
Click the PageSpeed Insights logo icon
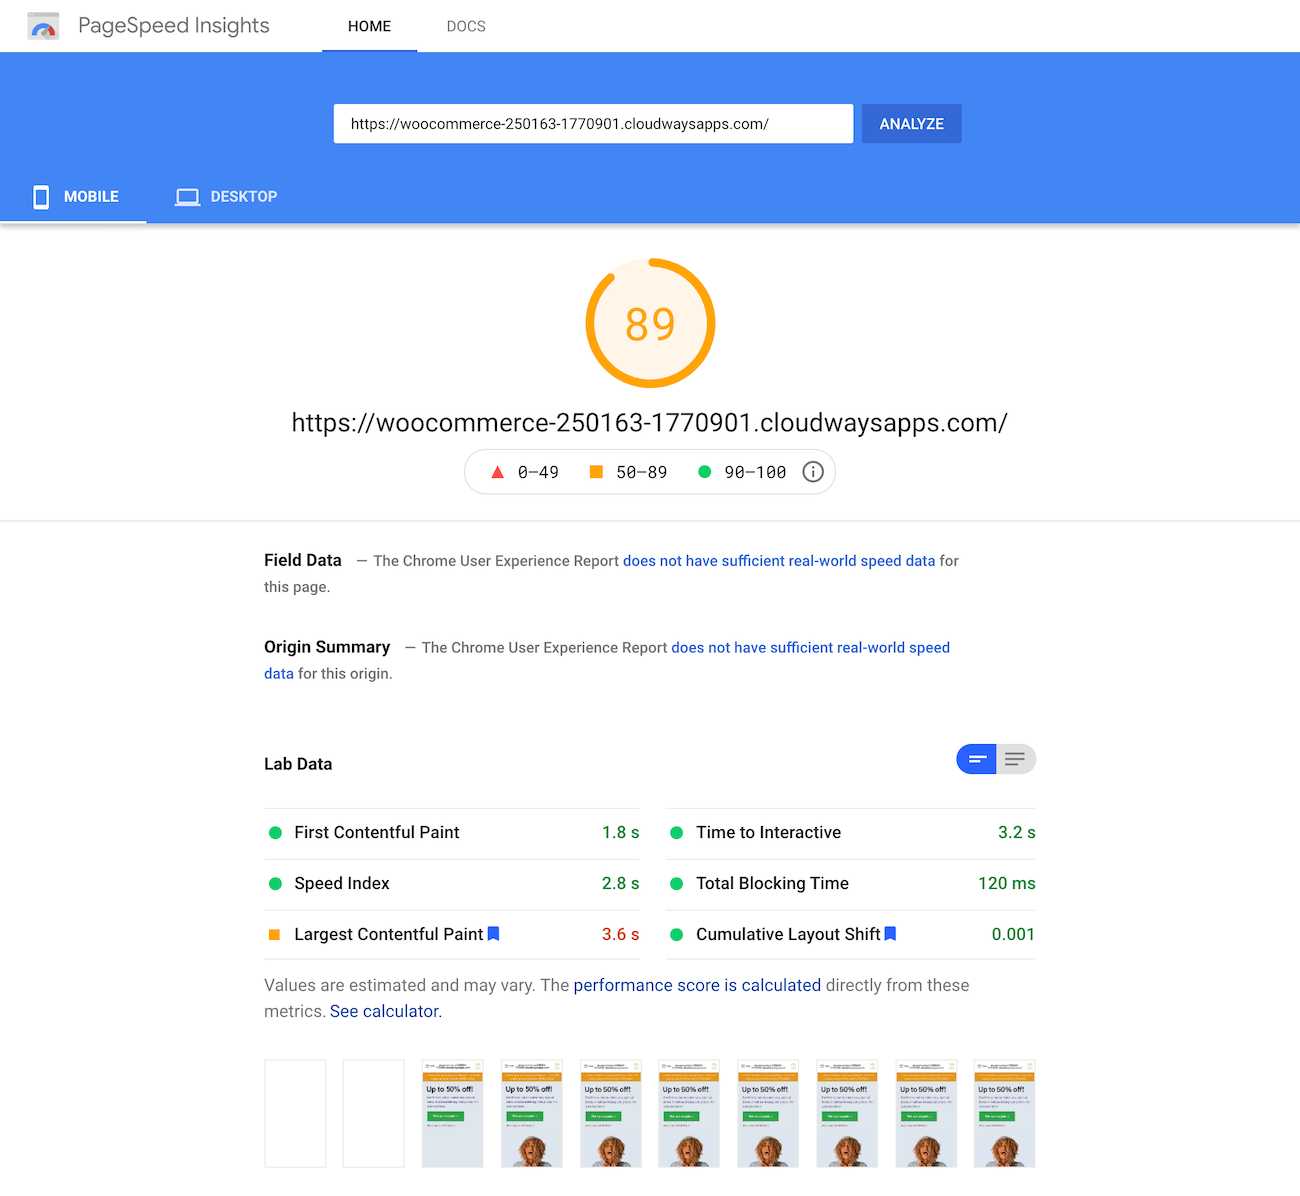(x=43, y=26)
